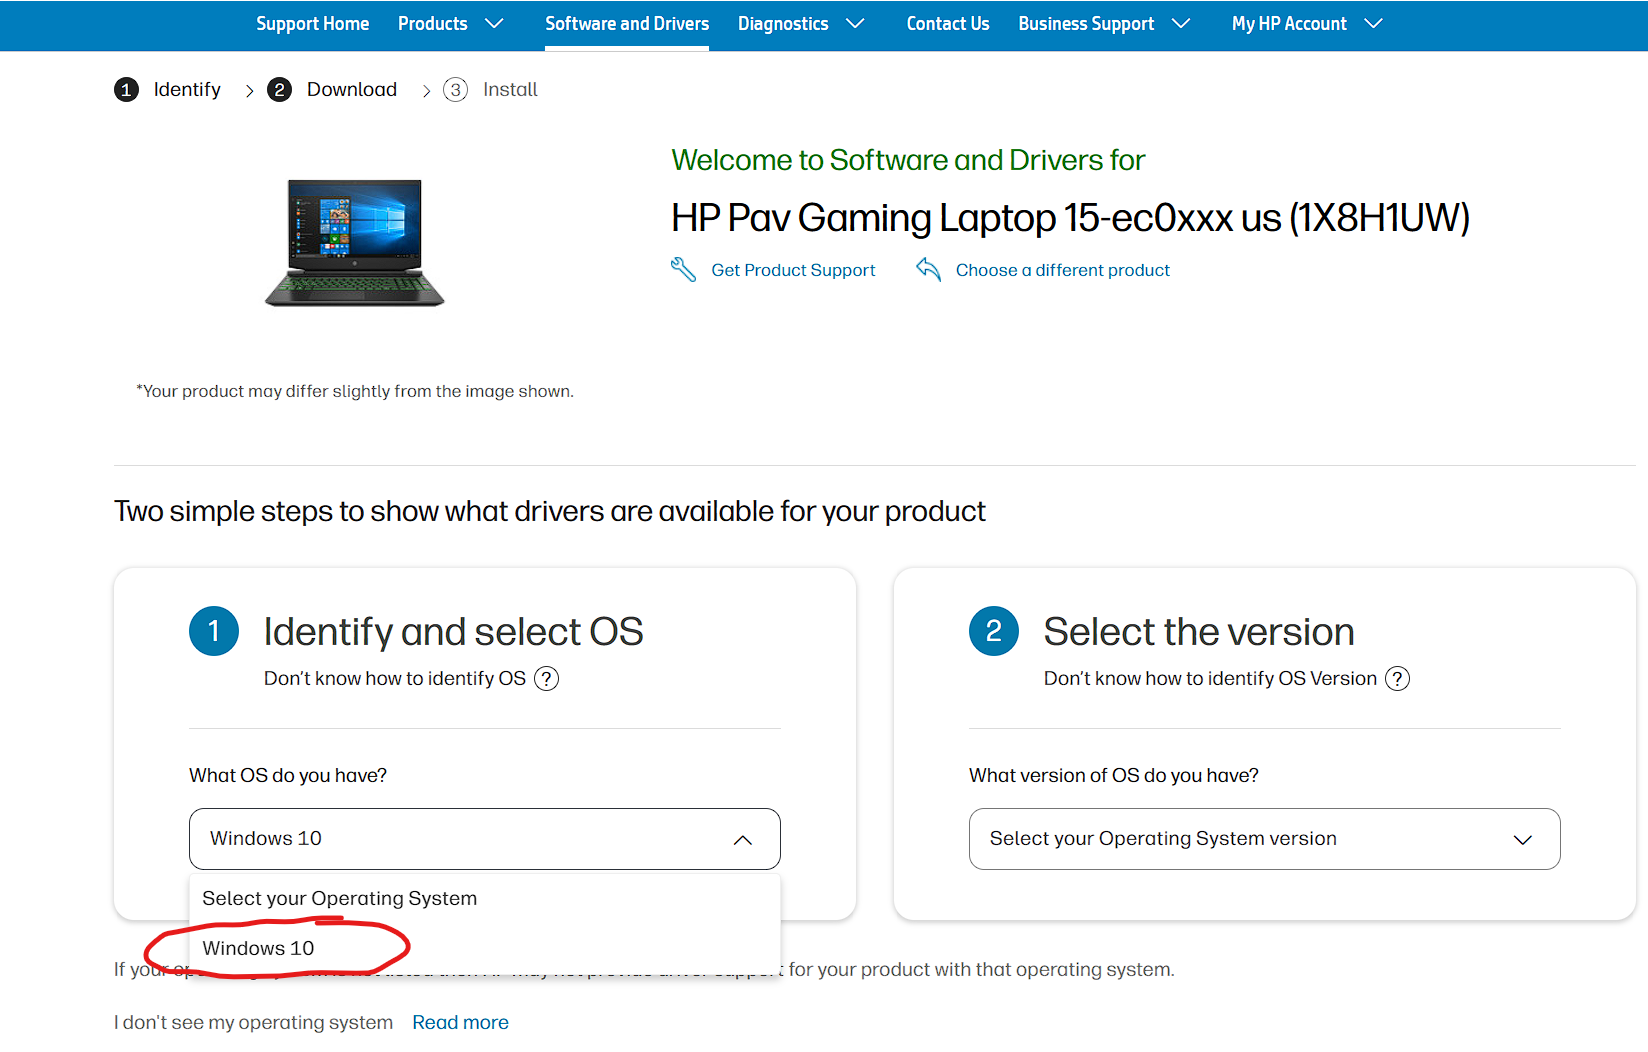The height and width of the screenshot is (1052, 1648).
Task: Click the Identify breadcrumb step
Action: (187, 90)
